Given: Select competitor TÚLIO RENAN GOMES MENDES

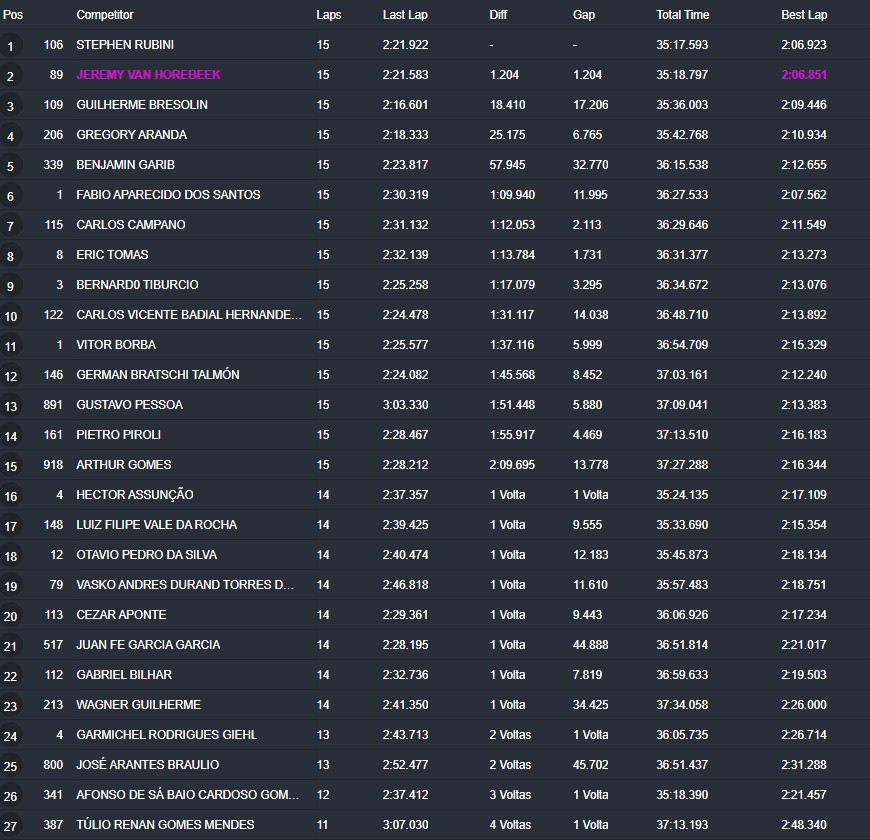Looking at the screenshot, I should coord(165,824).
